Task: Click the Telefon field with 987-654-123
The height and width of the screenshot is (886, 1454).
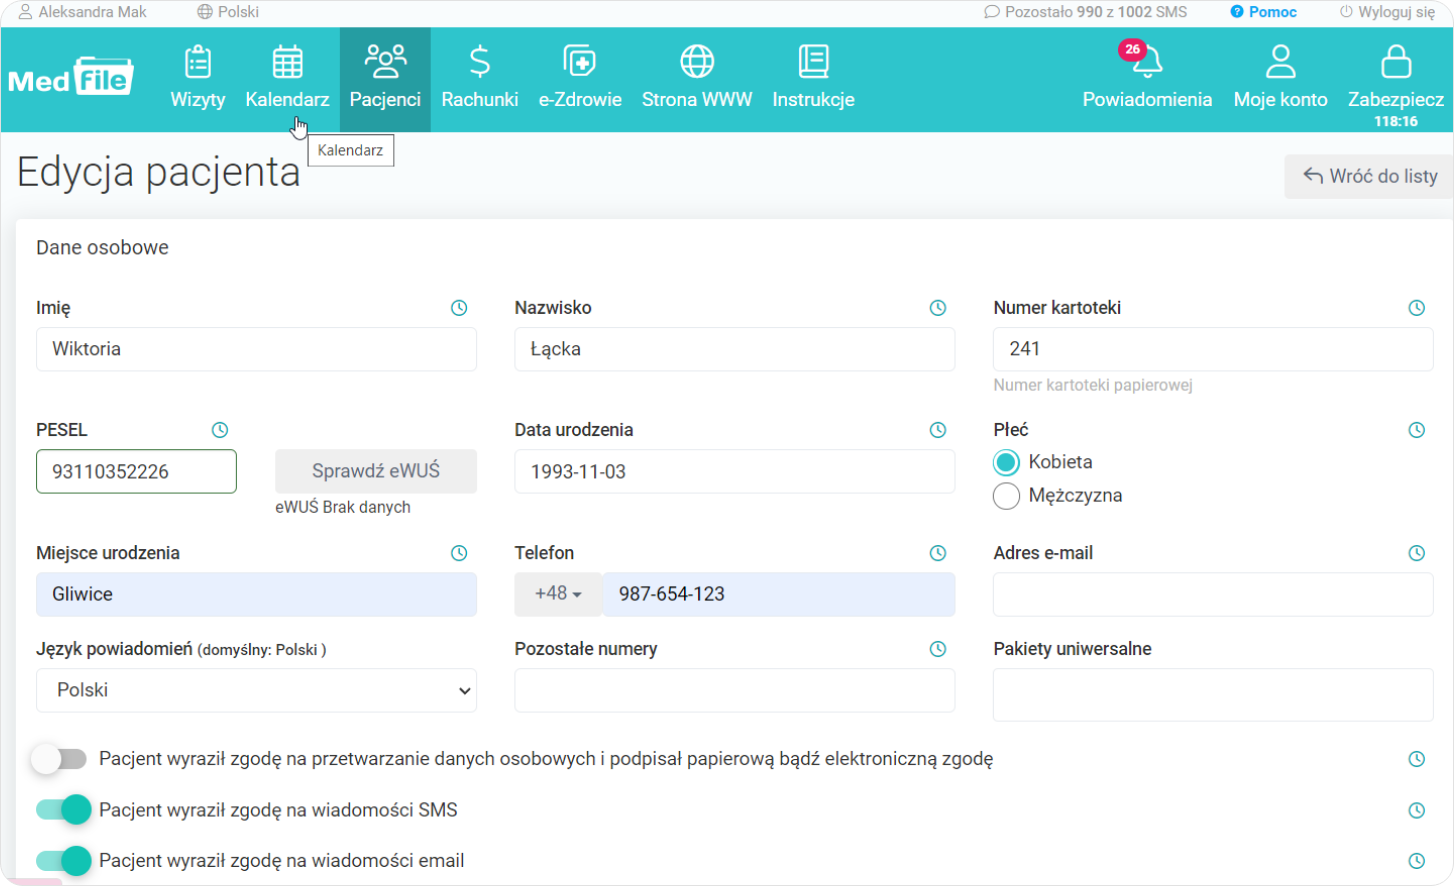Action: click(x=779, y=594)
